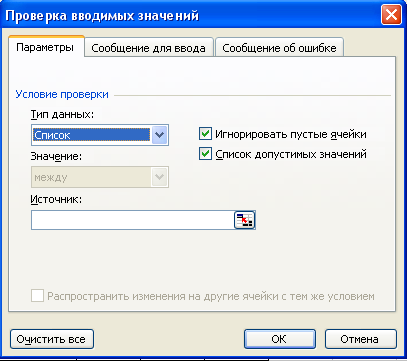Click the range selector icon in Источник field
The image size is (407, 361).
point(244,220)
